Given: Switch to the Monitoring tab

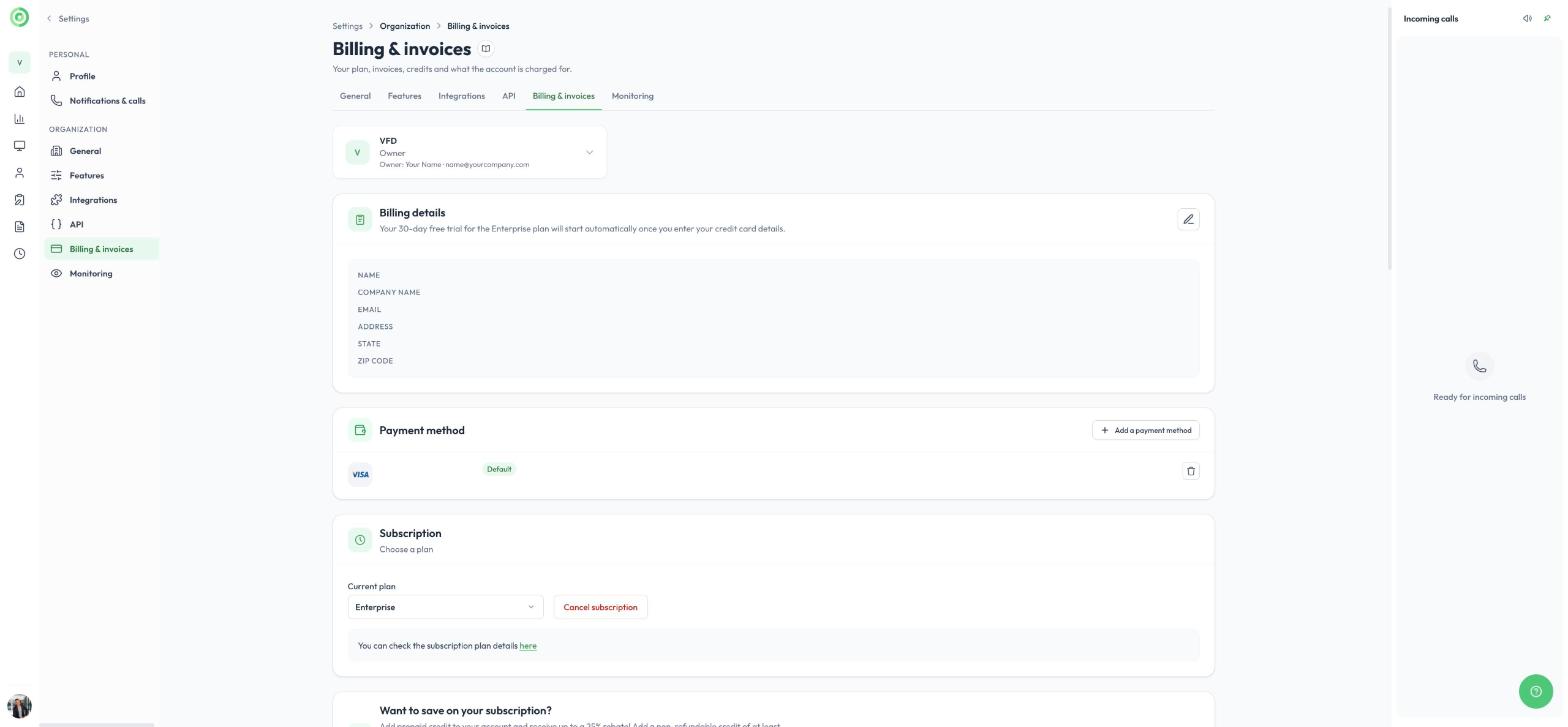Looking at the screenshot, I should (x=632, y=96).
